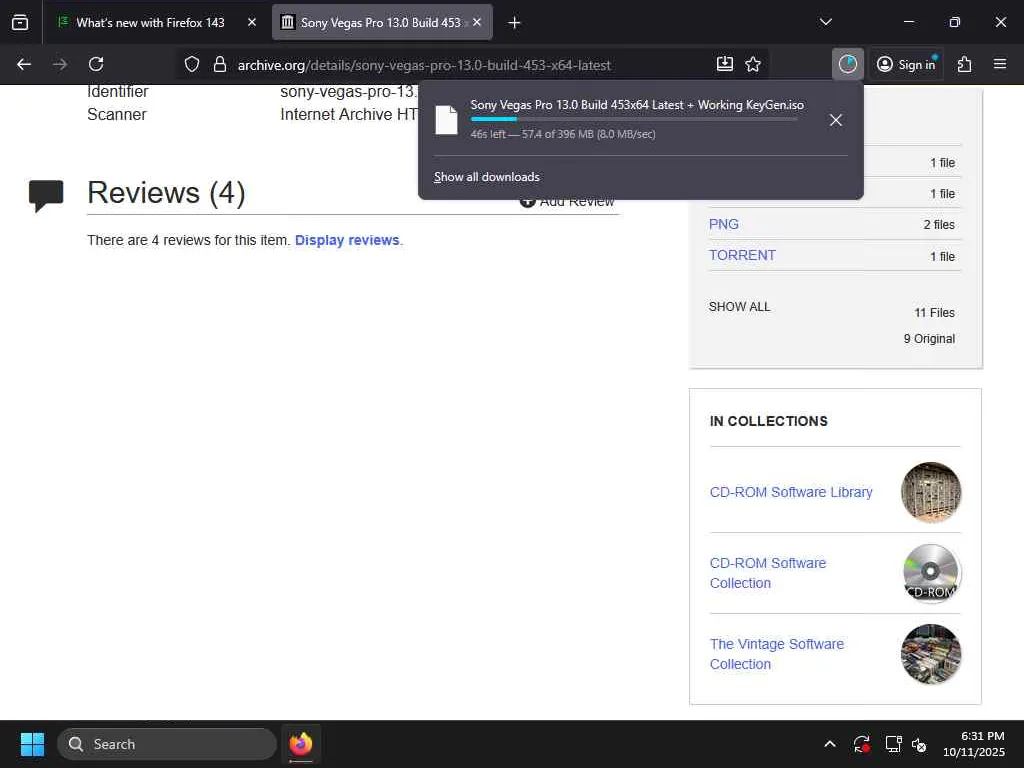This screenshot has height=768, width=1024.
Task: Click the install/save page icon in address bar
Action: click(x=724, y=64)
